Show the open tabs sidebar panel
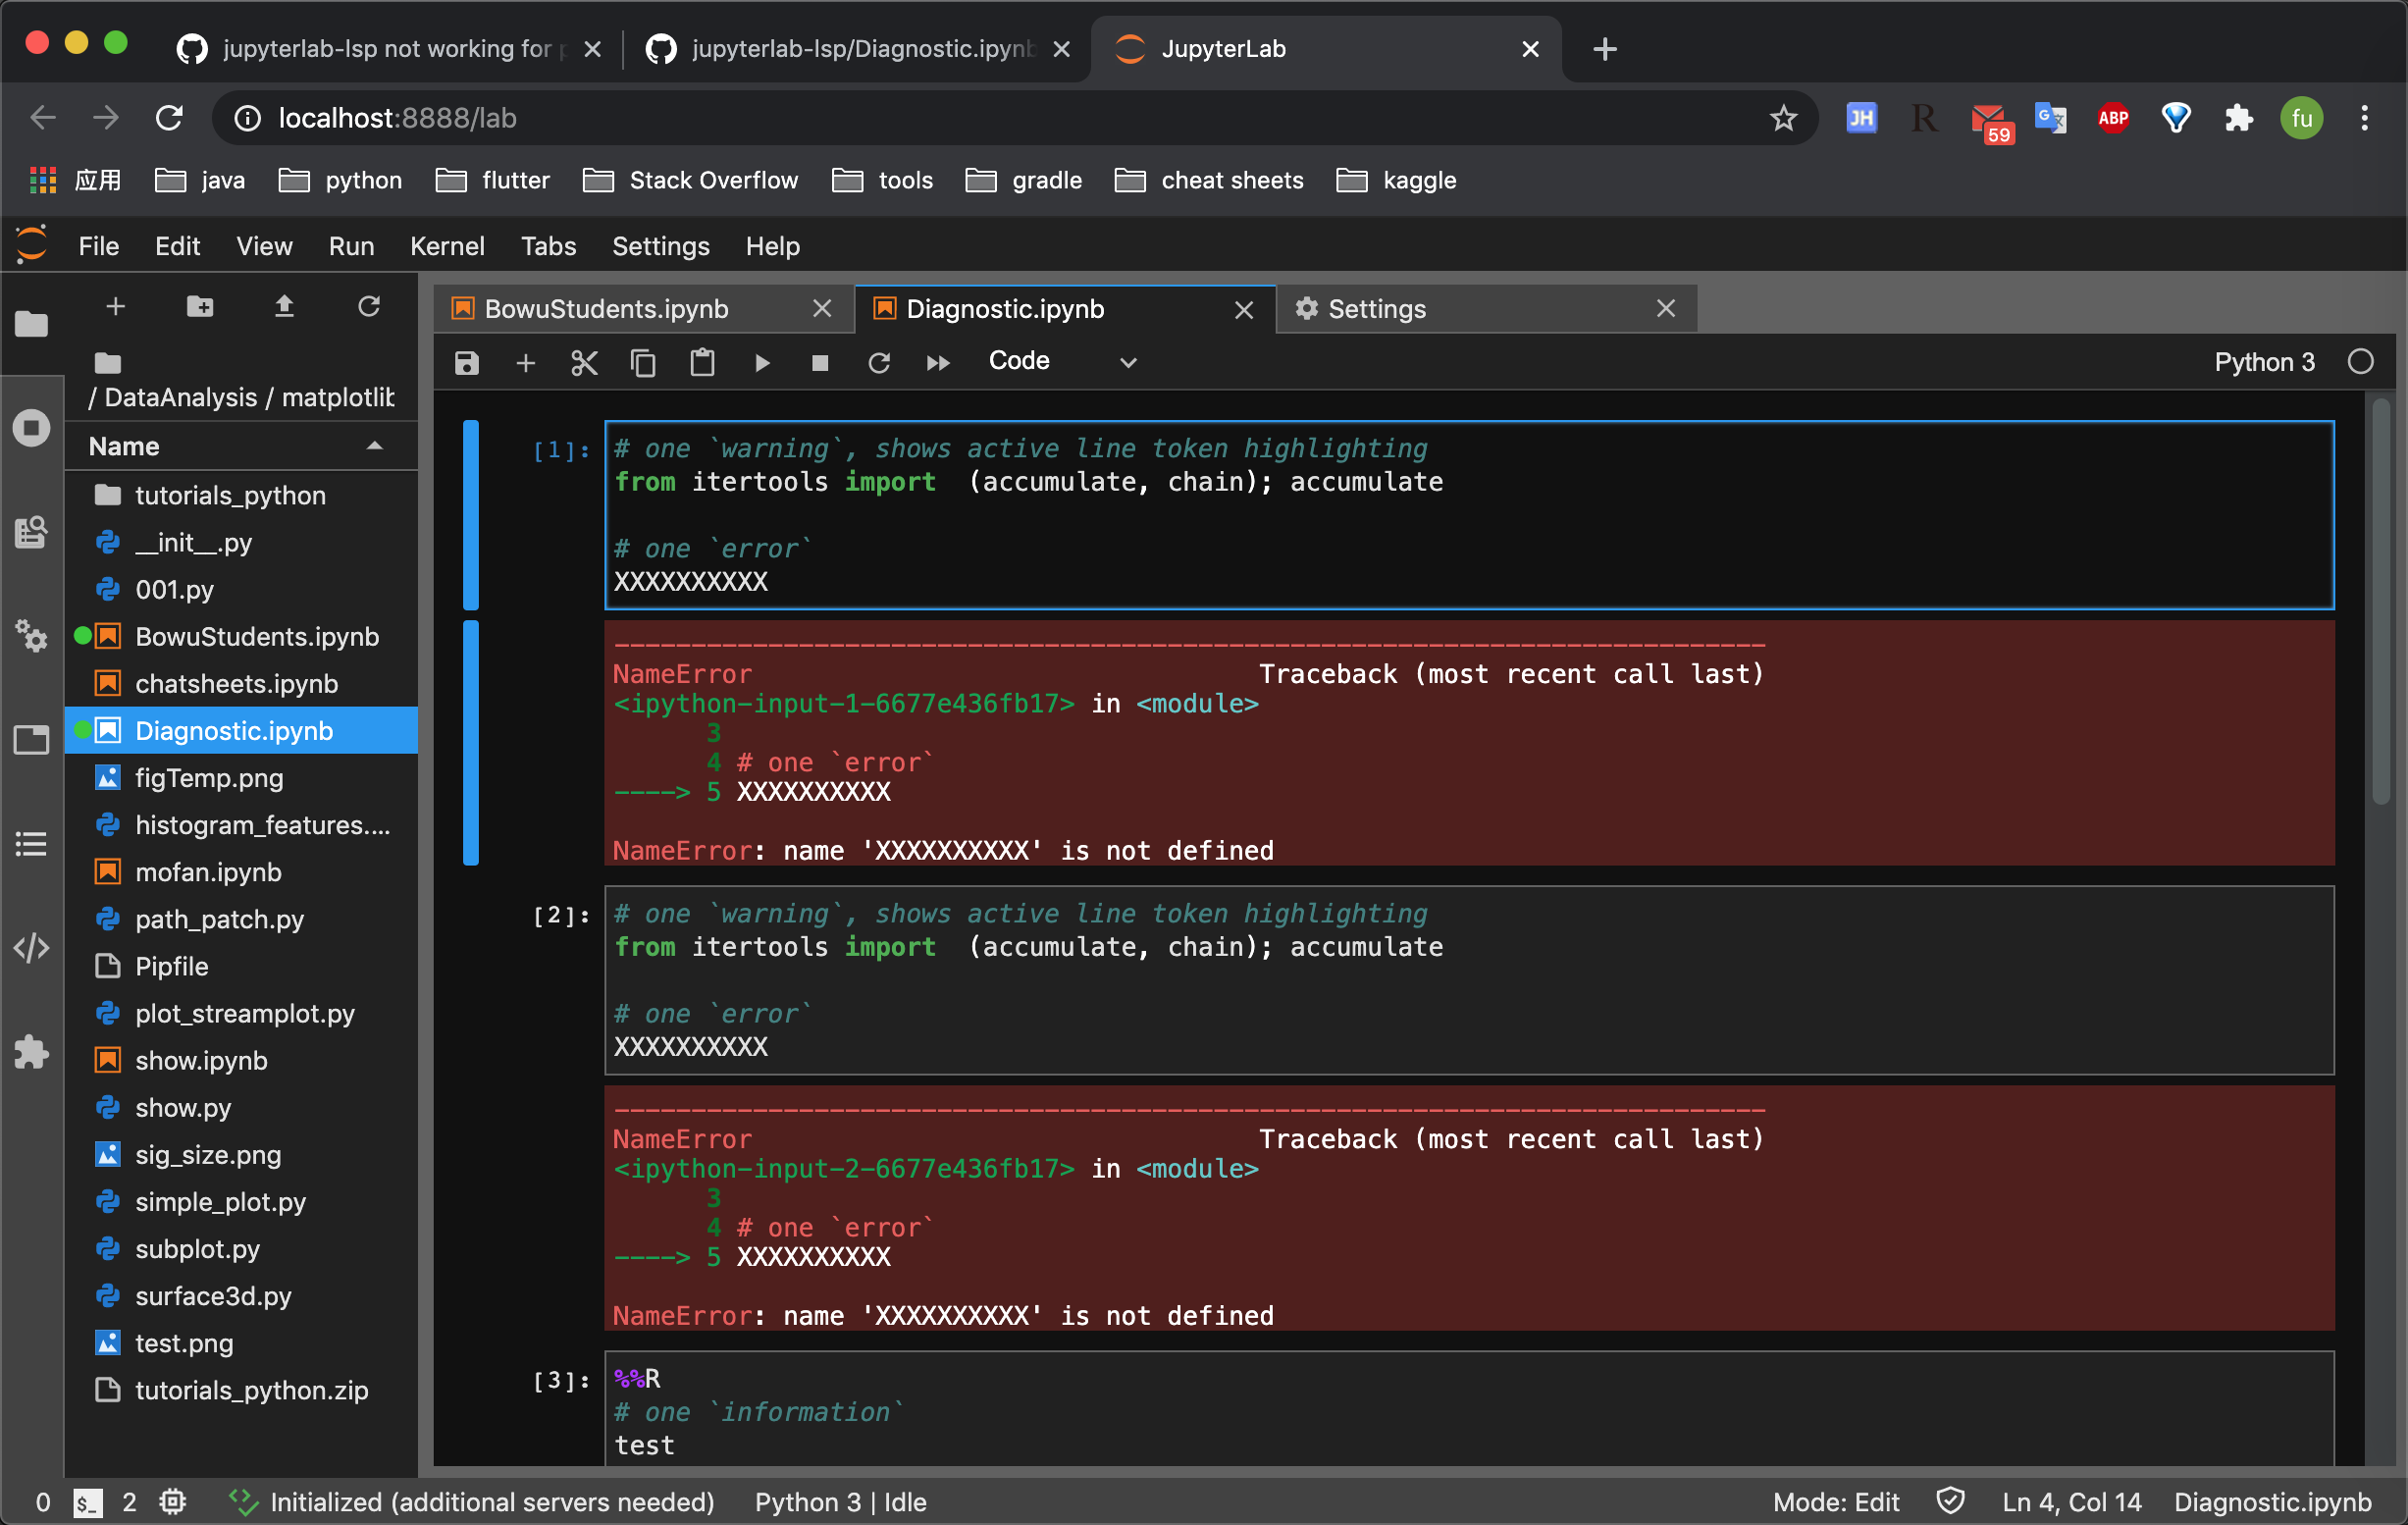The height and width of the screenshot is (1525, 2408). click(31, 740)
